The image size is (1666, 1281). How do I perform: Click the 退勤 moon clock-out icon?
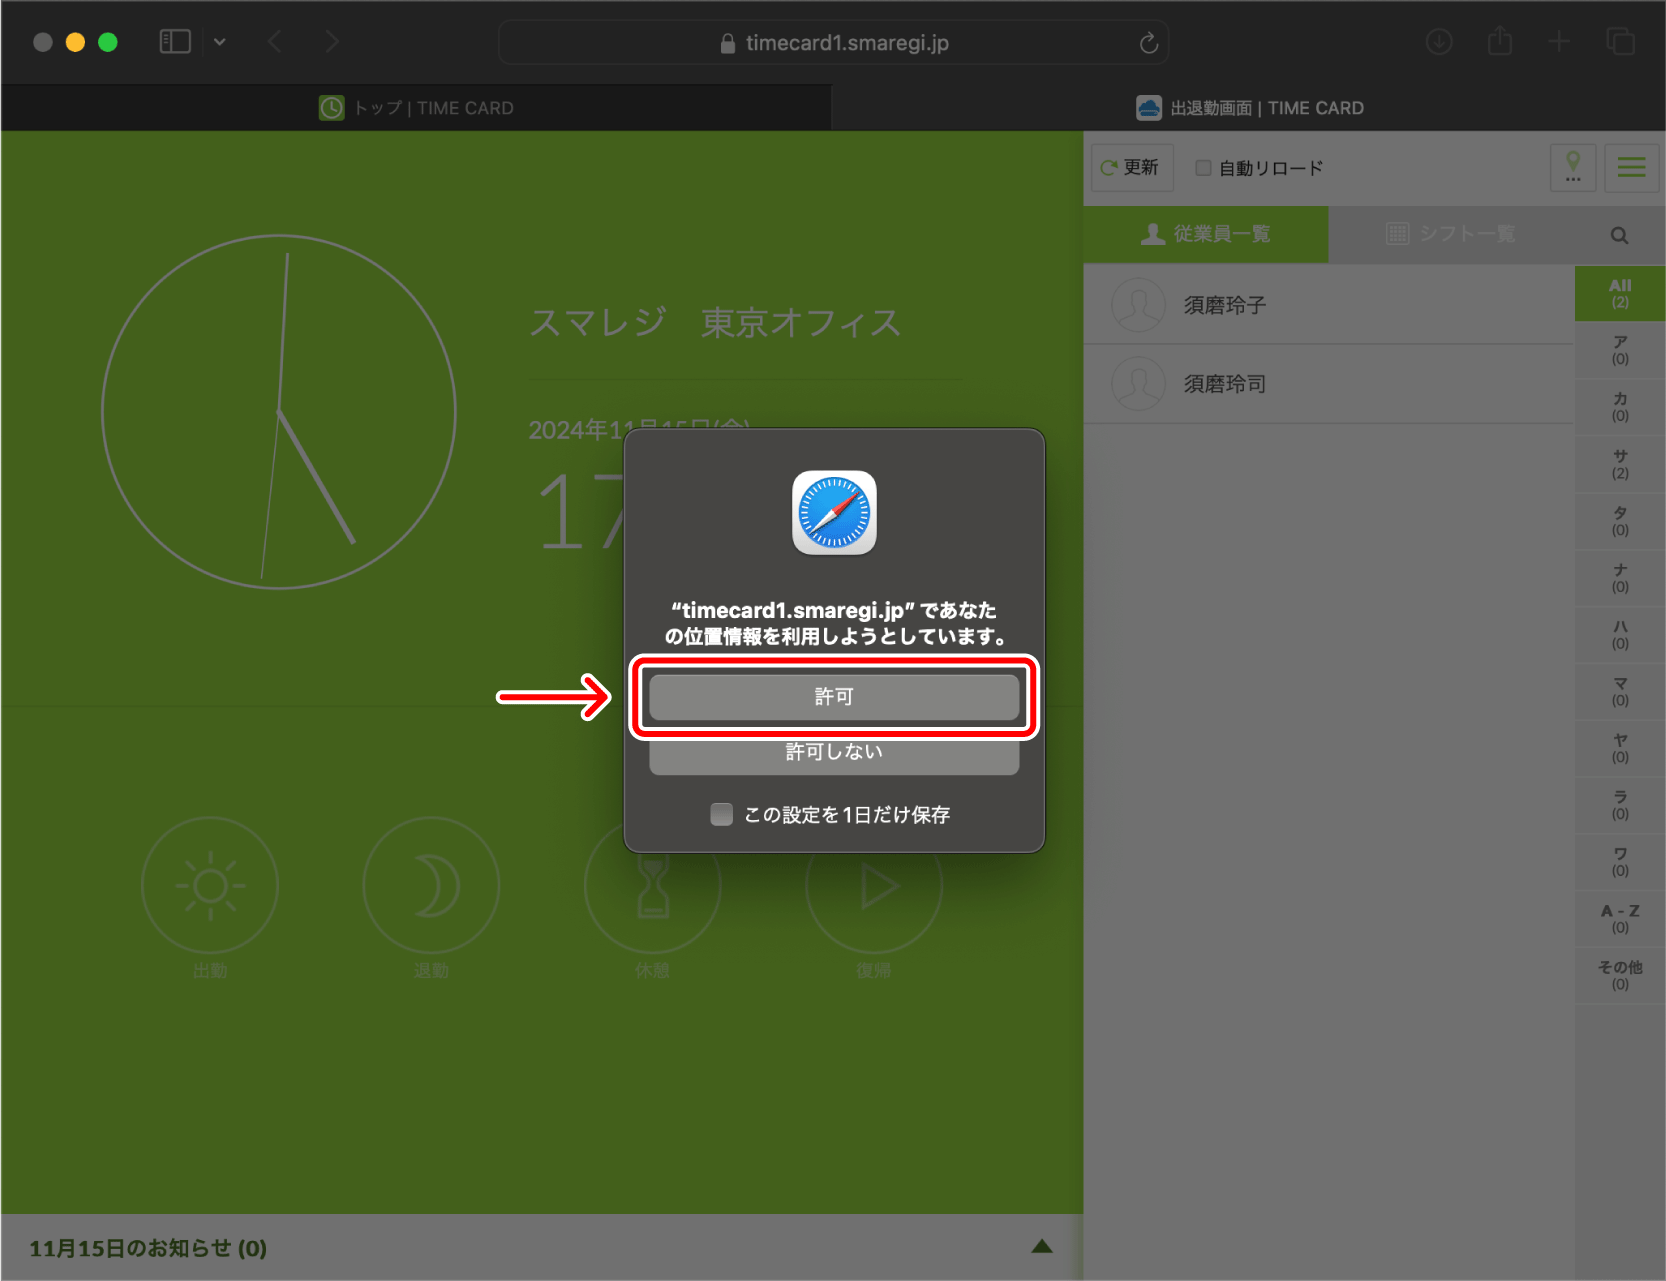click(x=431, y=886)
